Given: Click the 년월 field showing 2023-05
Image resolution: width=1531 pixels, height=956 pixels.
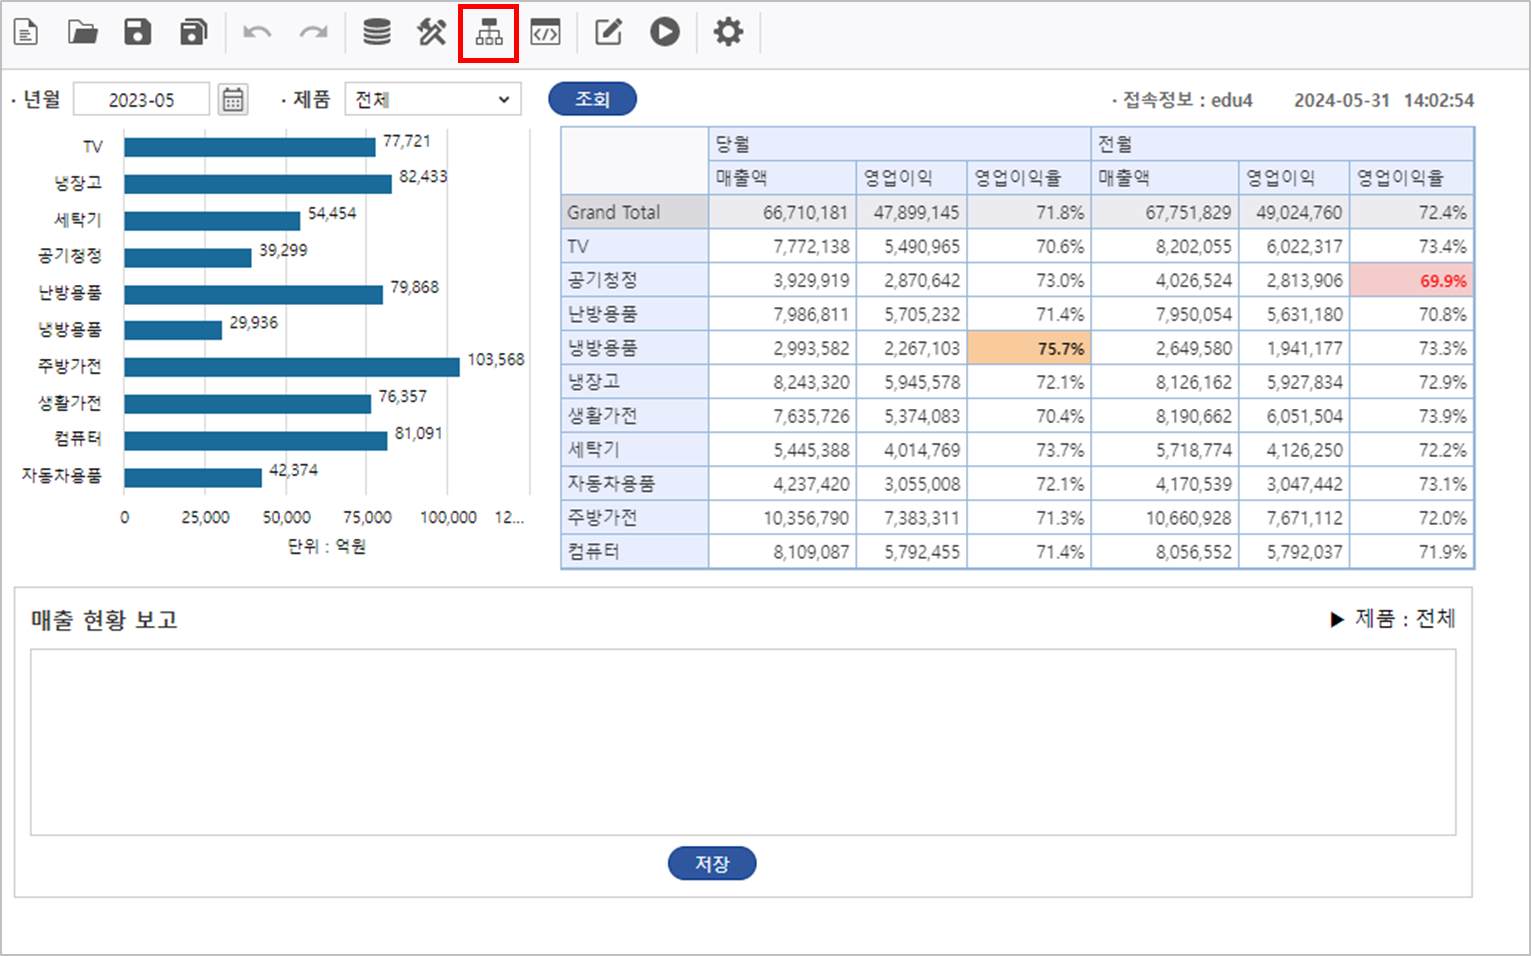Looking at the screenshot, I should pos(141,99).
